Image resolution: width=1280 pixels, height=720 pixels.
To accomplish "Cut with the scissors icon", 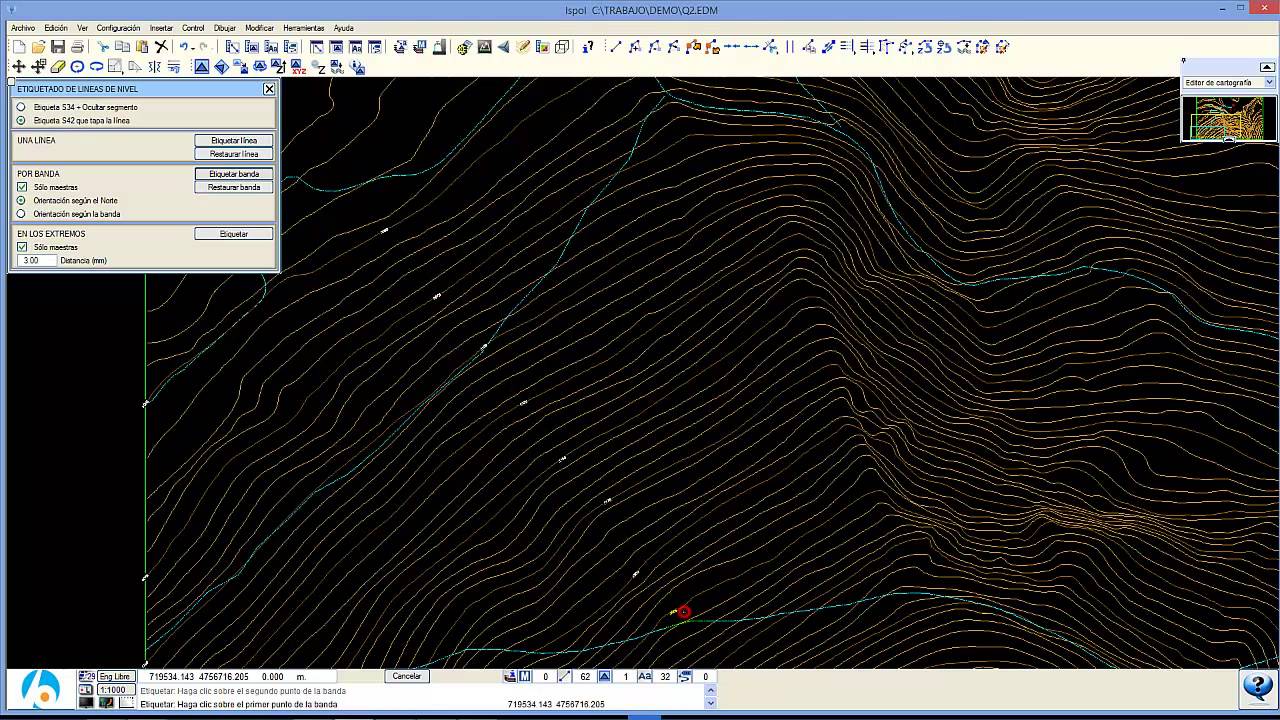I will 103,47.
